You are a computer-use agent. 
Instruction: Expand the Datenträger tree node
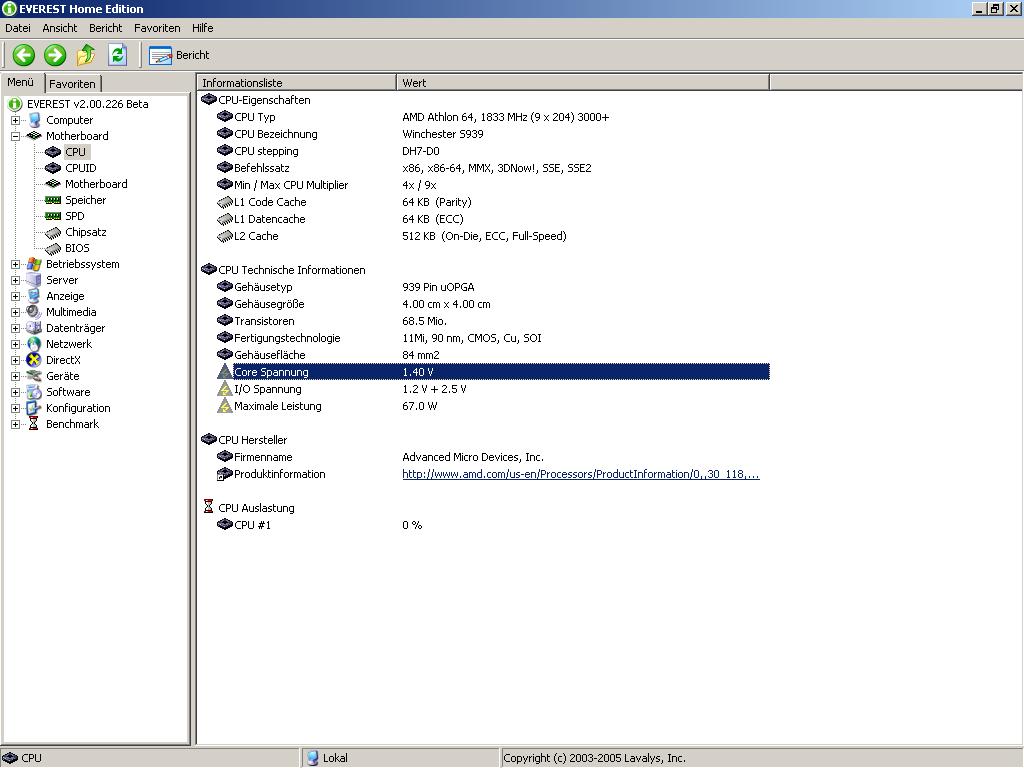16,328
